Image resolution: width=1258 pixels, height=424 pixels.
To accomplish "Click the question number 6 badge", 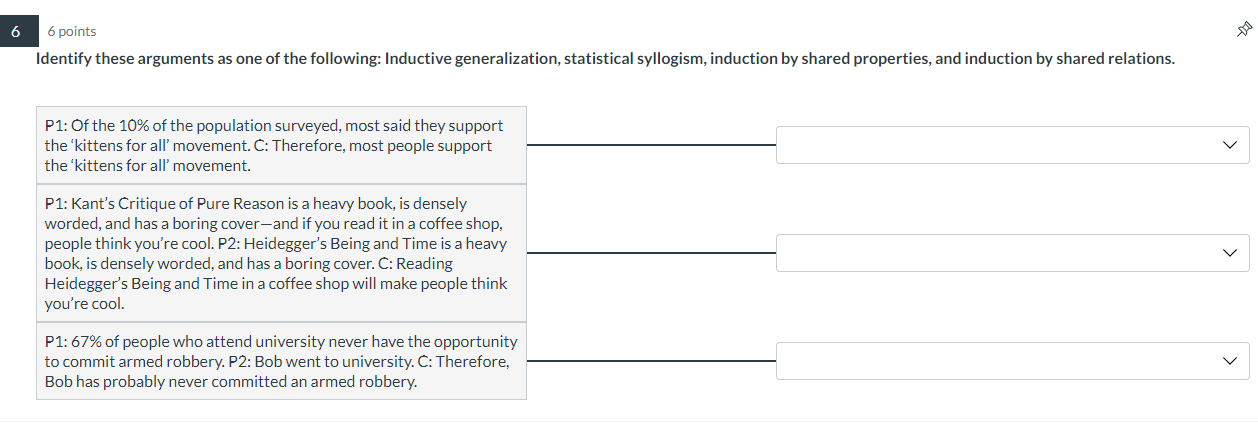I will tap(16, 31).
